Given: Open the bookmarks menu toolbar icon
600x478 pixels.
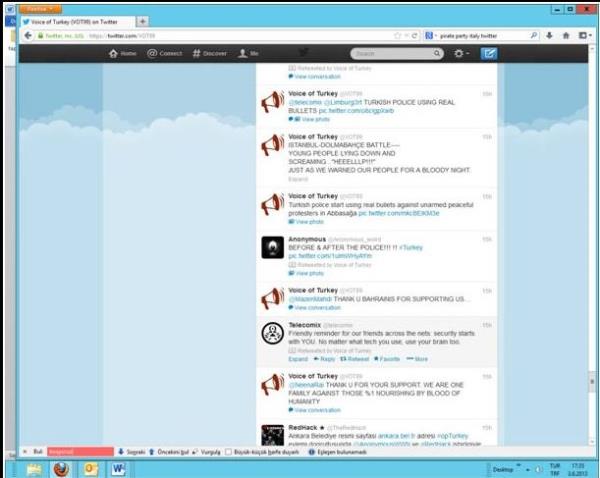Looking at the screenshot, I should [x=585, y=36].
